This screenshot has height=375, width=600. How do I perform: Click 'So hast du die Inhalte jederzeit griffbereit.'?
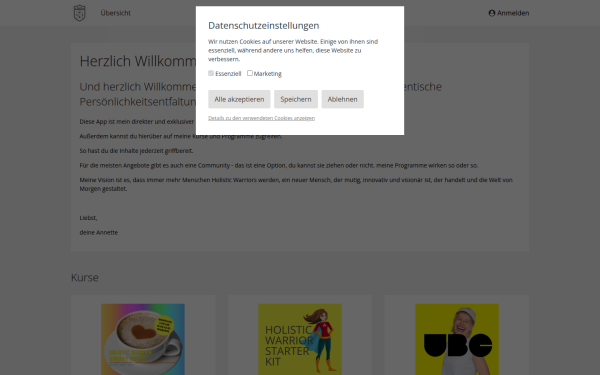[136, 151]
